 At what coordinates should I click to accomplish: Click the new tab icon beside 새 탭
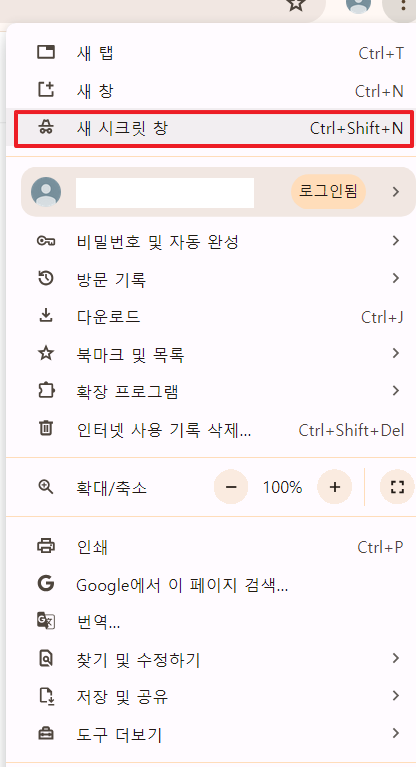point(46,52)
